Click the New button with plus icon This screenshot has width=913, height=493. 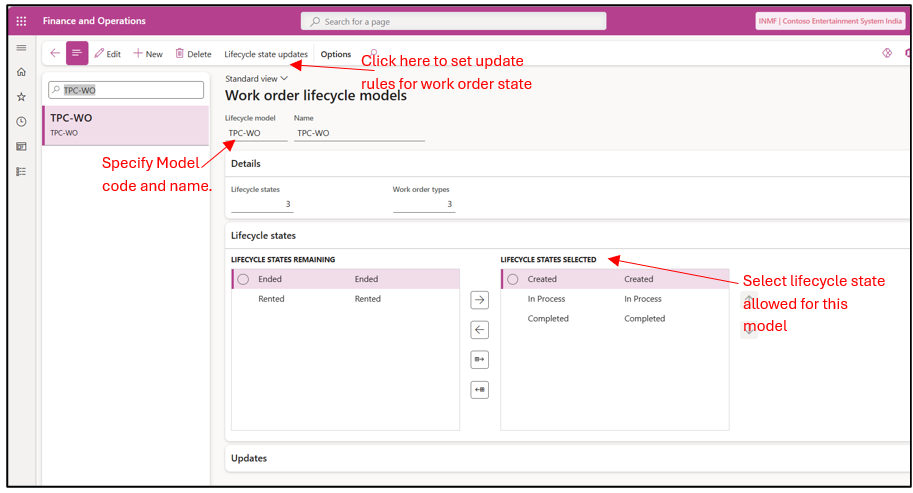148,54
